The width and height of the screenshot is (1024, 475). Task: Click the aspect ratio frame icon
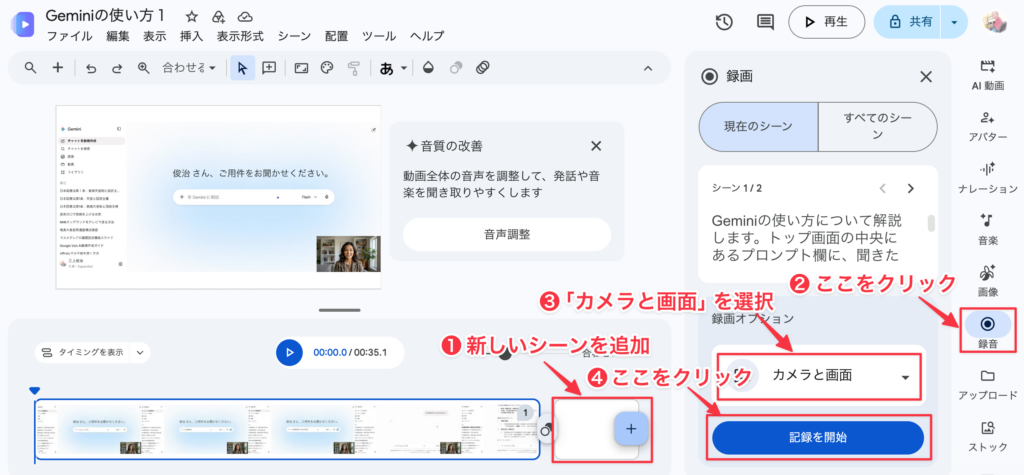coord(301,68)
